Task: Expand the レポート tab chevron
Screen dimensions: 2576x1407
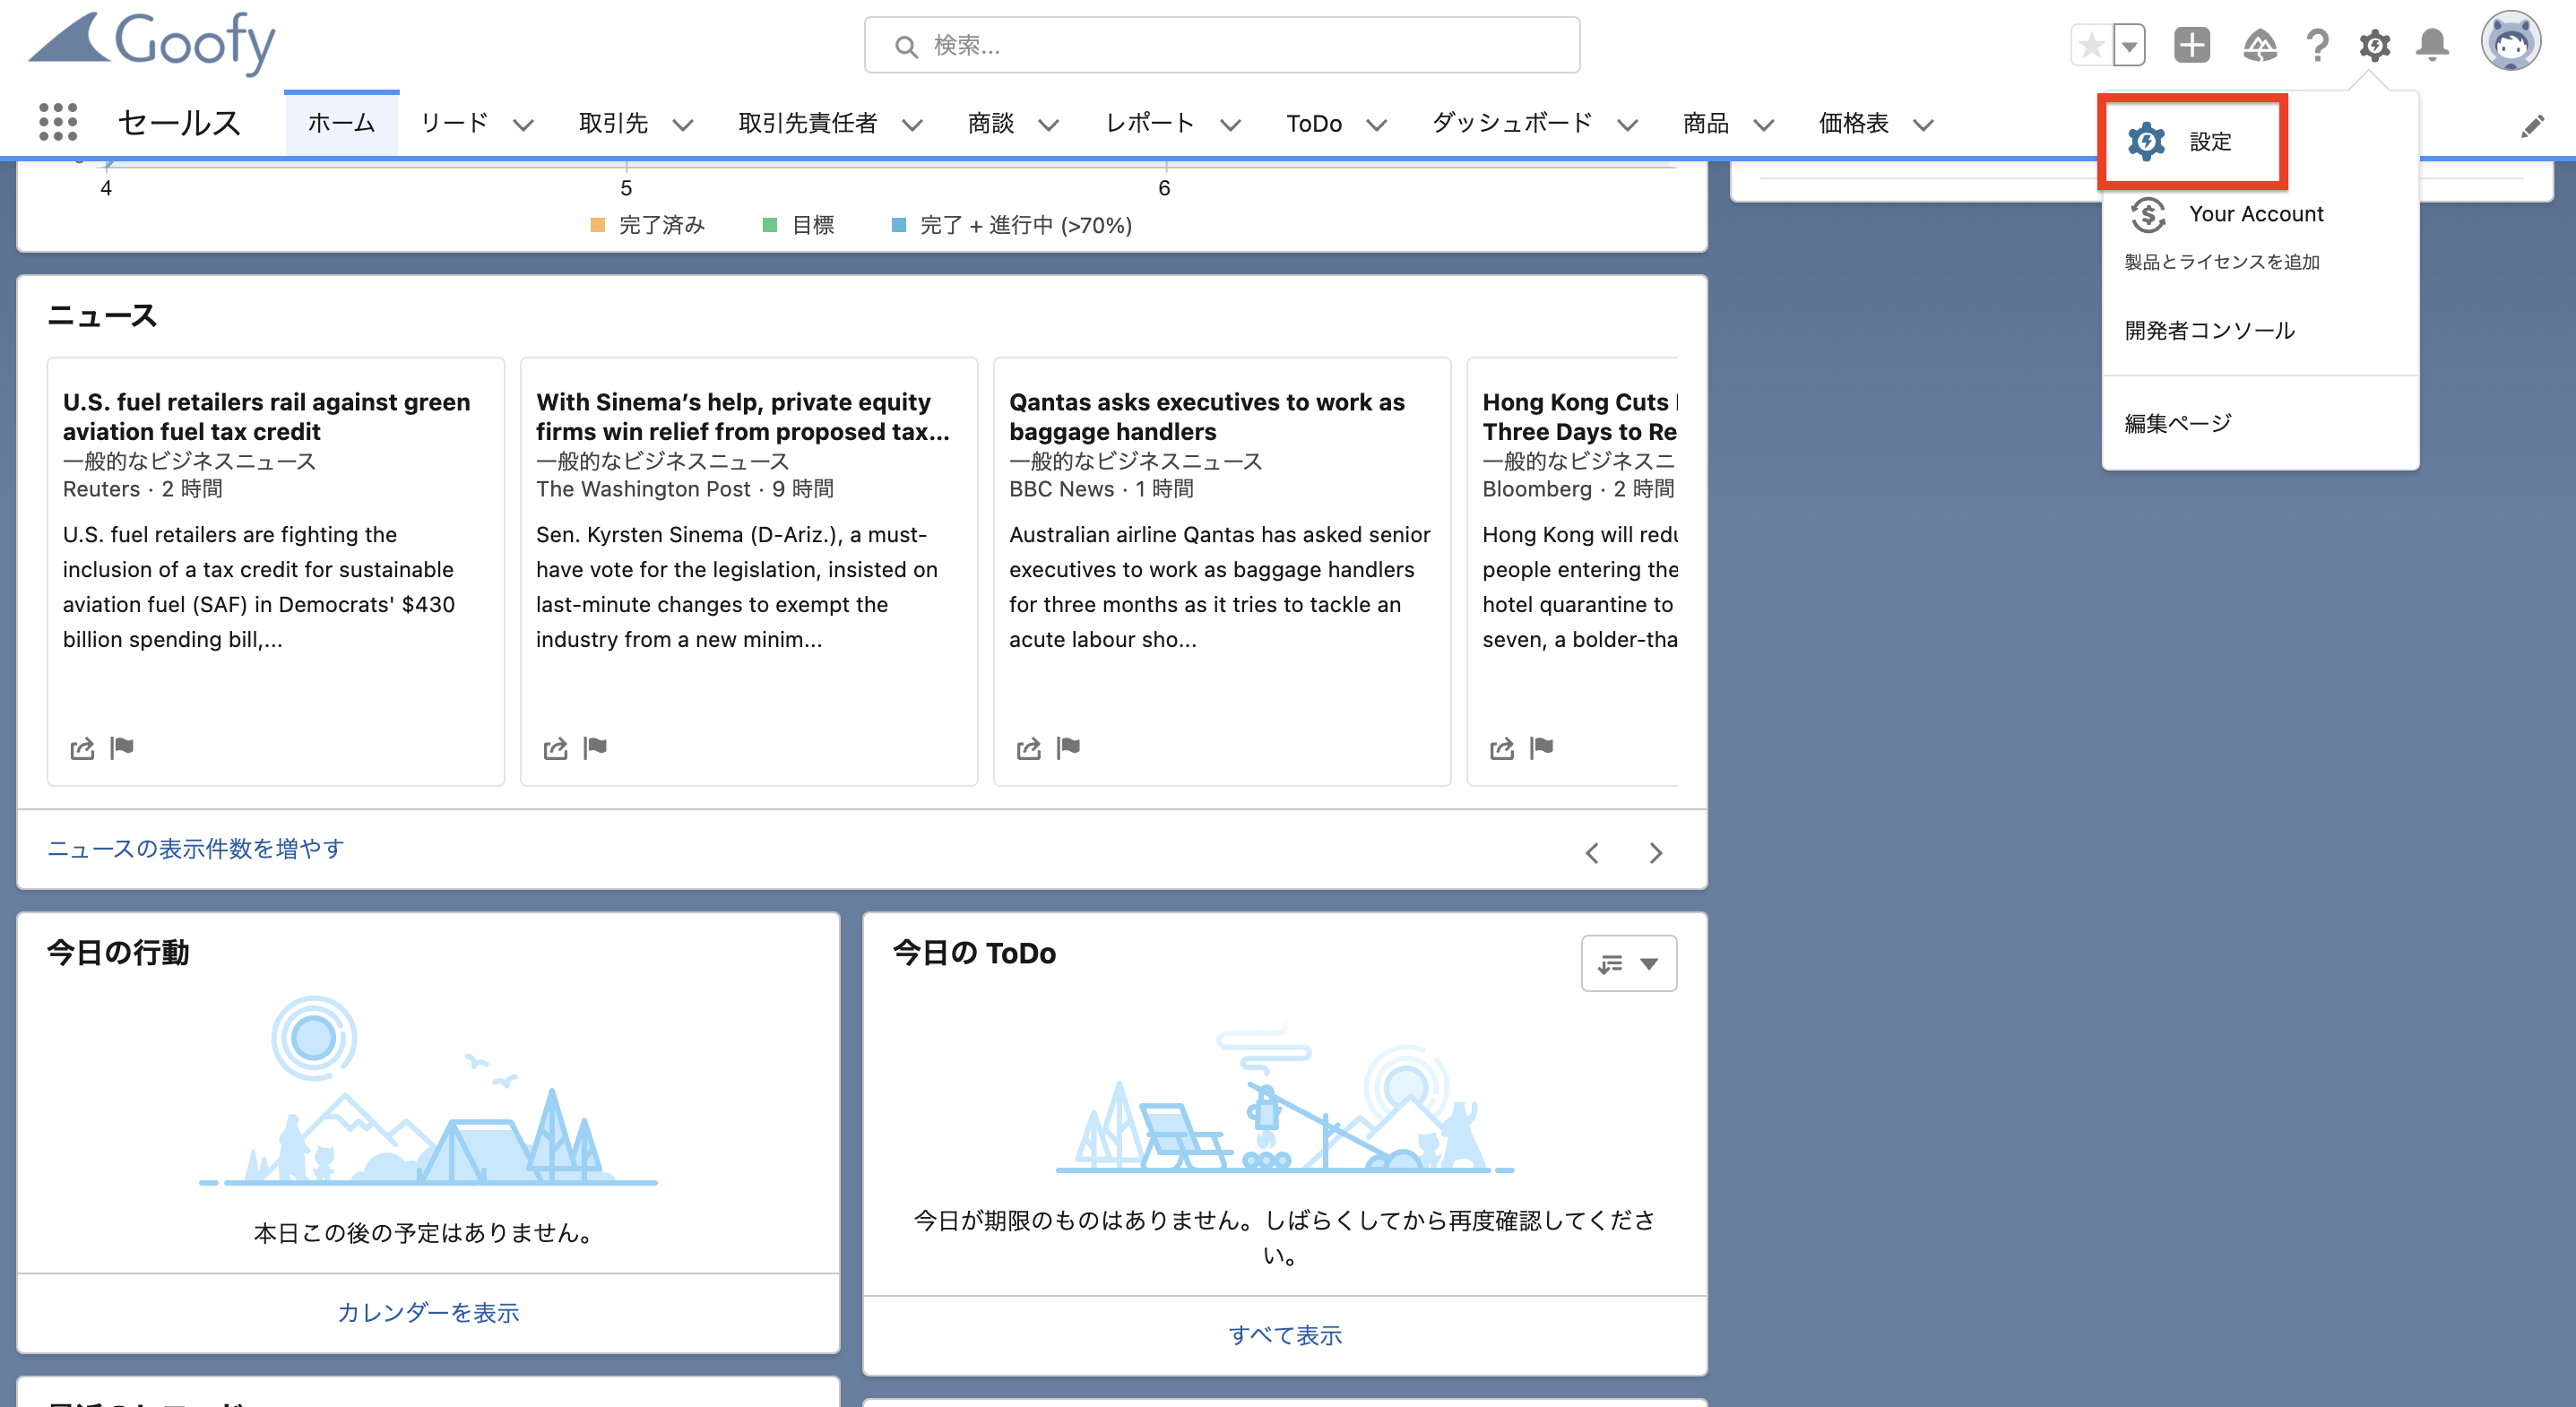Action: pyautogui.click(x=1231, y=125)
